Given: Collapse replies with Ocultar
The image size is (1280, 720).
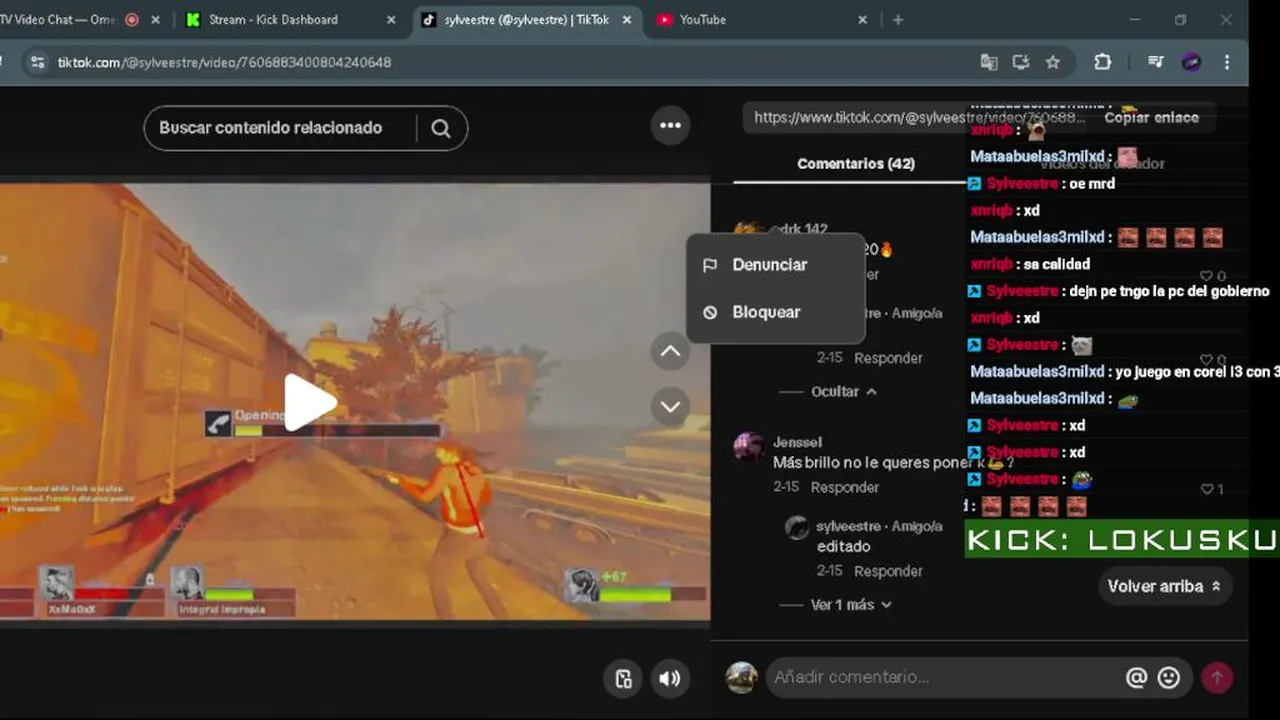Looking at the screenshot, I should pyautogui.click(x=844, y=392).
